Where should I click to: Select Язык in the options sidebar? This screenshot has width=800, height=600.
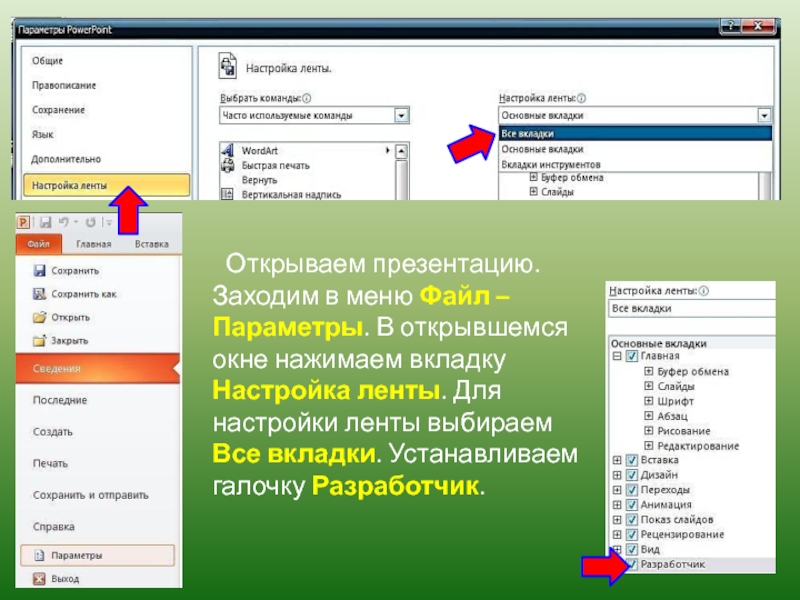42,135
